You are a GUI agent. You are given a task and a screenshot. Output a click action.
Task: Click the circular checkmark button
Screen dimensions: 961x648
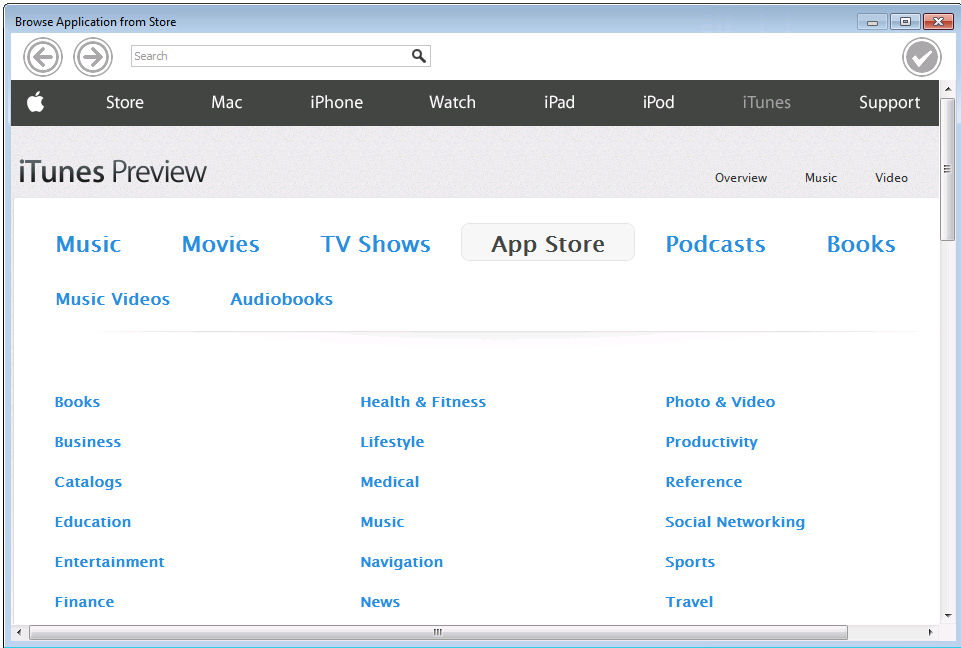tap(921, 56)
